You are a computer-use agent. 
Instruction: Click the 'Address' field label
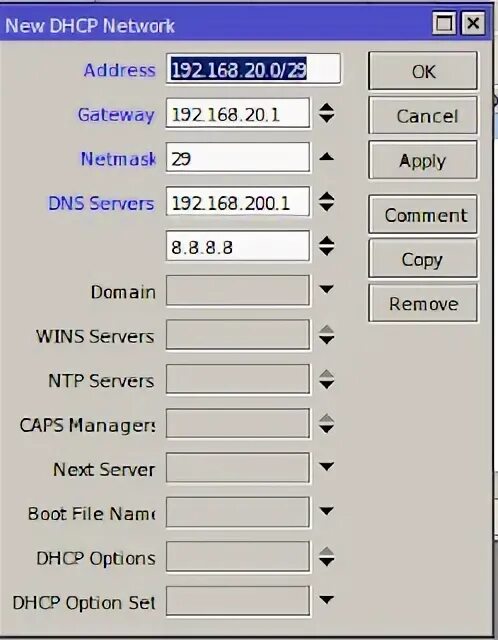[120, 70]
